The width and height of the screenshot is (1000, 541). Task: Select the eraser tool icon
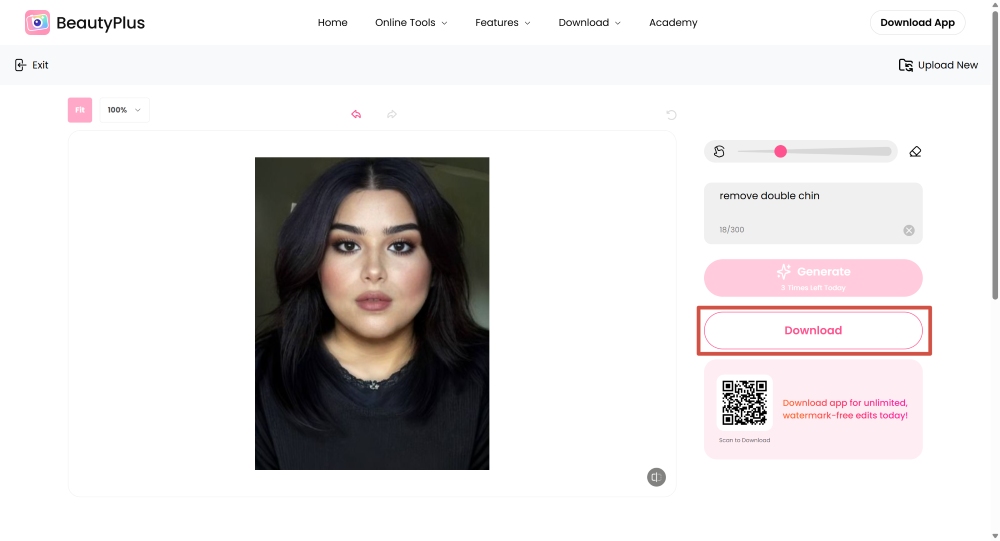coord(915,152)
